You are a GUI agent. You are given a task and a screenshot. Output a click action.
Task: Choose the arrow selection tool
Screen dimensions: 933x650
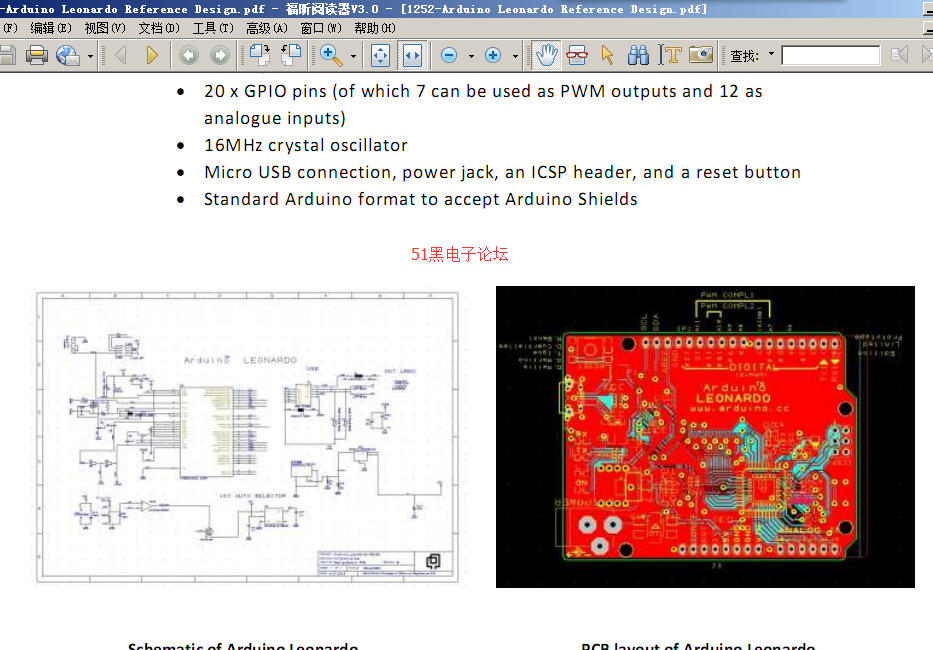(608, 55)
